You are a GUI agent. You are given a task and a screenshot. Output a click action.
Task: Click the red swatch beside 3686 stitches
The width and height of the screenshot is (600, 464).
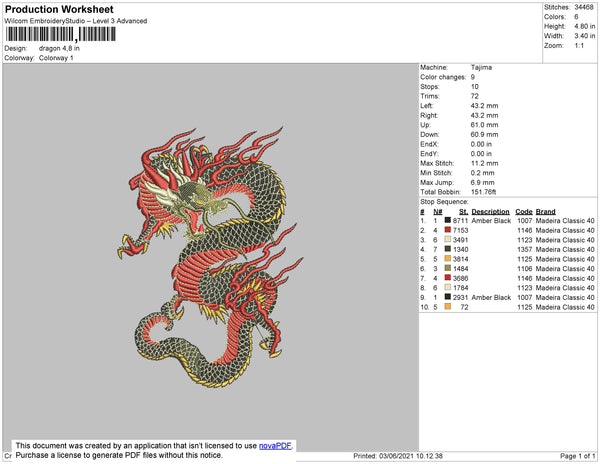coord(447,278)
